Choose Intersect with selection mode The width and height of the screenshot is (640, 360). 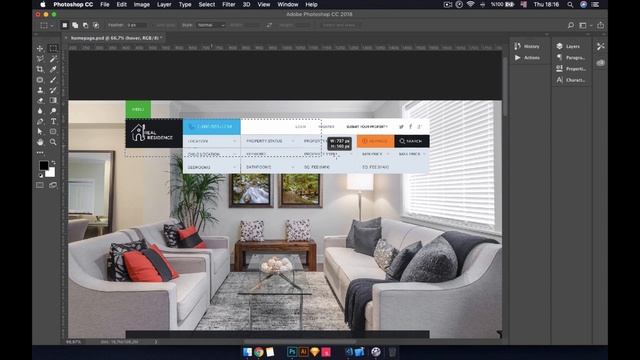point(96,25)
